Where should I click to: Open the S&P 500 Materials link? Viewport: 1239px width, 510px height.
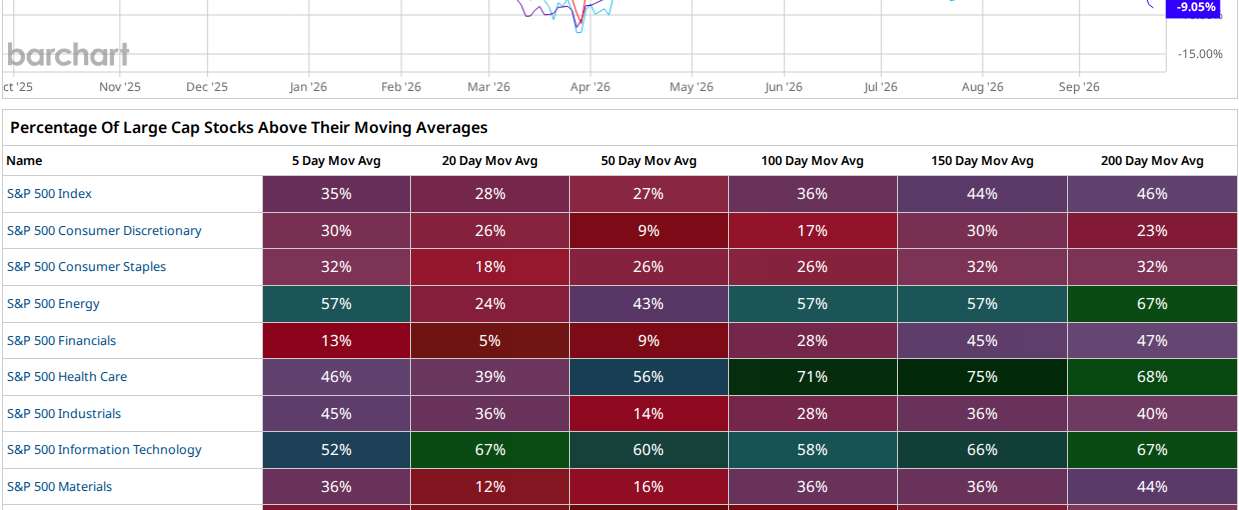[59, 487]
